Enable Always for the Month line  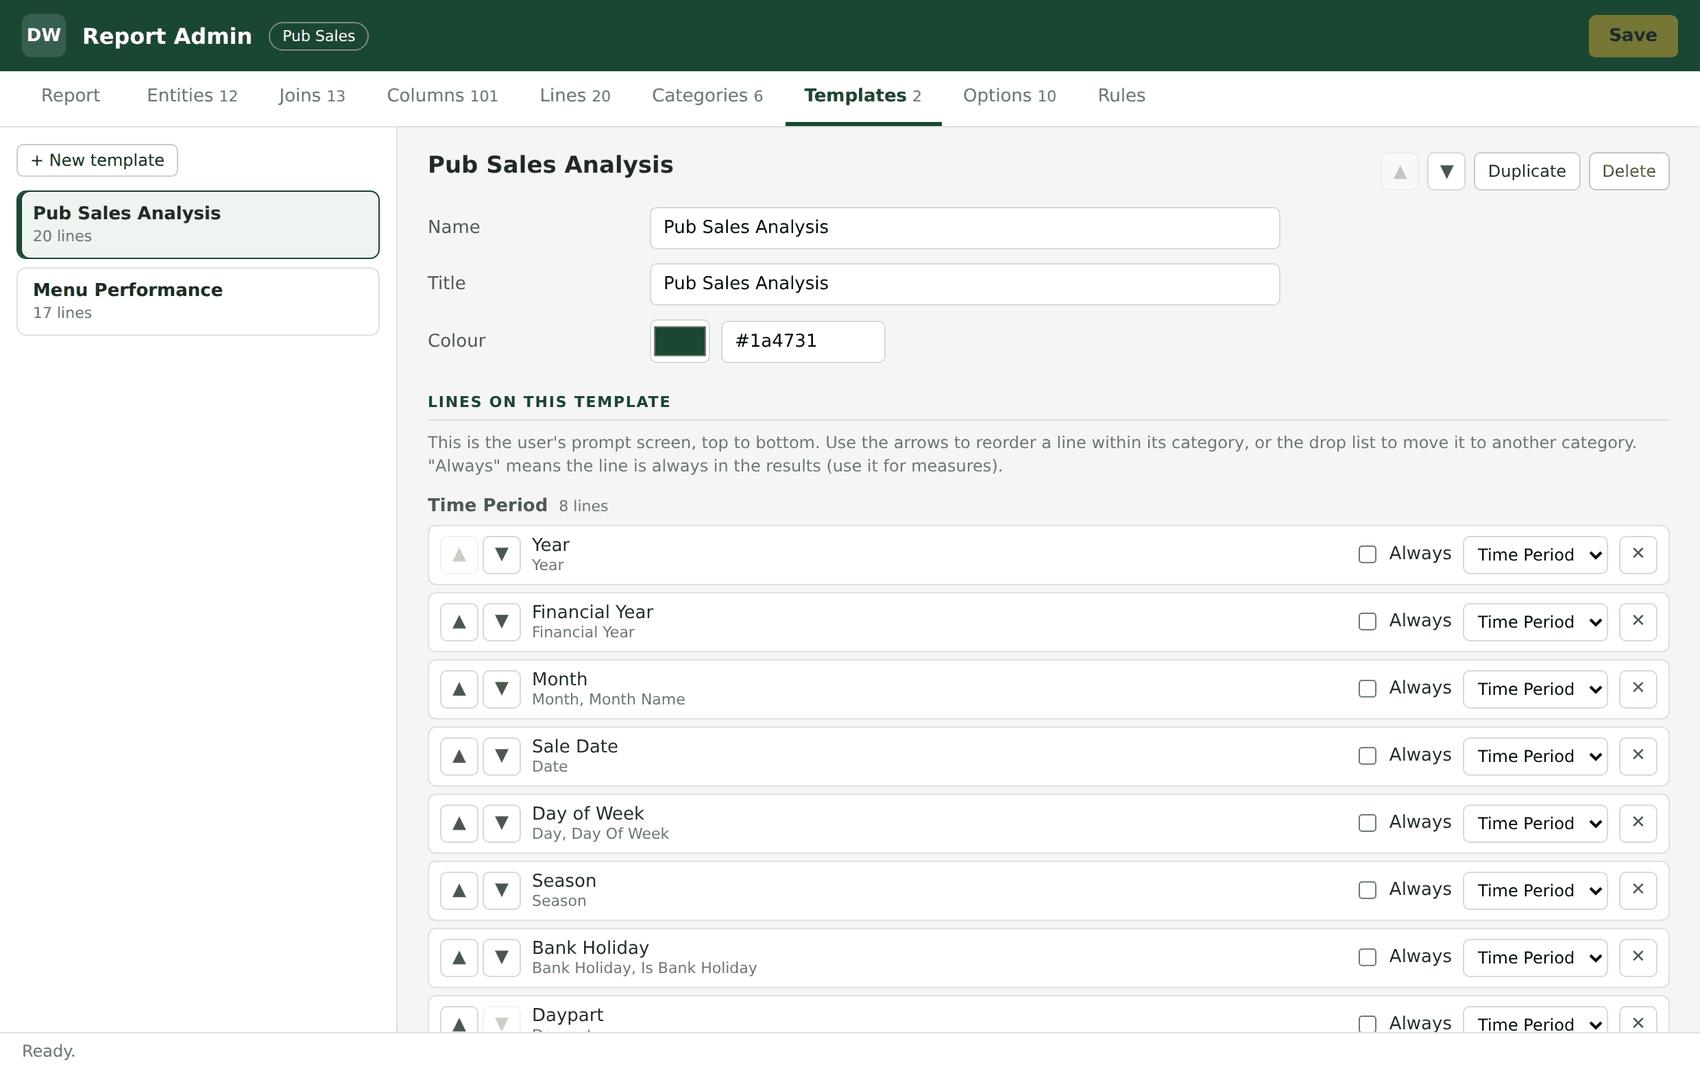(1367, 689)
